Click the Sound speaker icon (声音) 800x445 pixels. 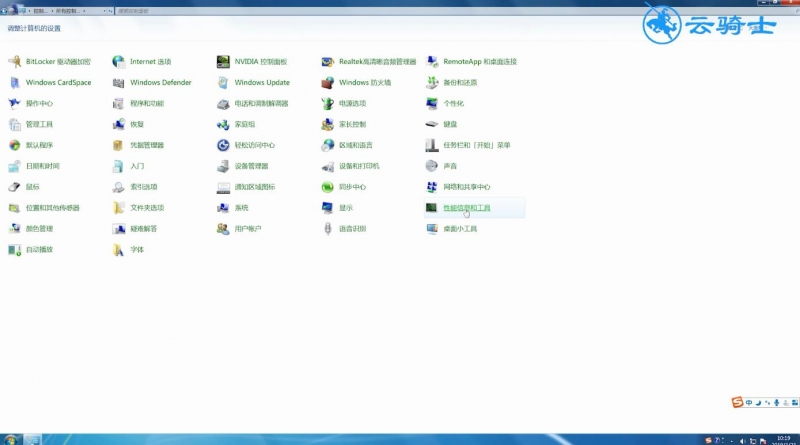(x=432, y=166)
